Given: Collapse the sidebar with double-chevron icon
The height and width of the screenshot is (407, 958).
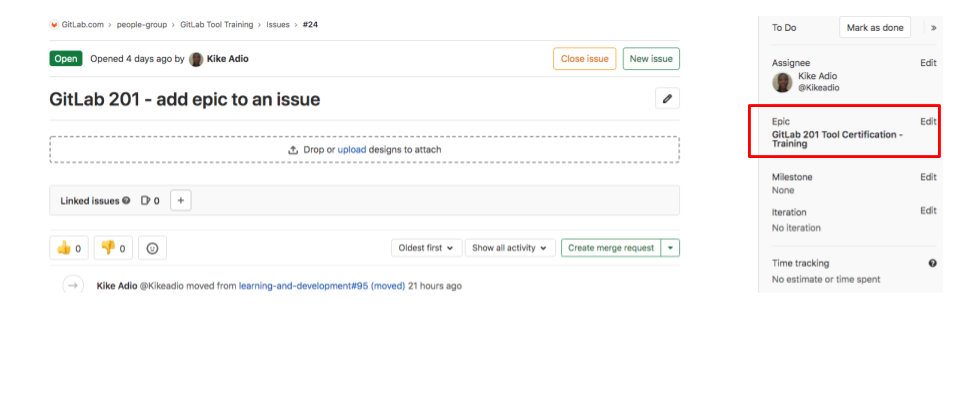Looking at the screenshot, I should click(x=933, y=28).
